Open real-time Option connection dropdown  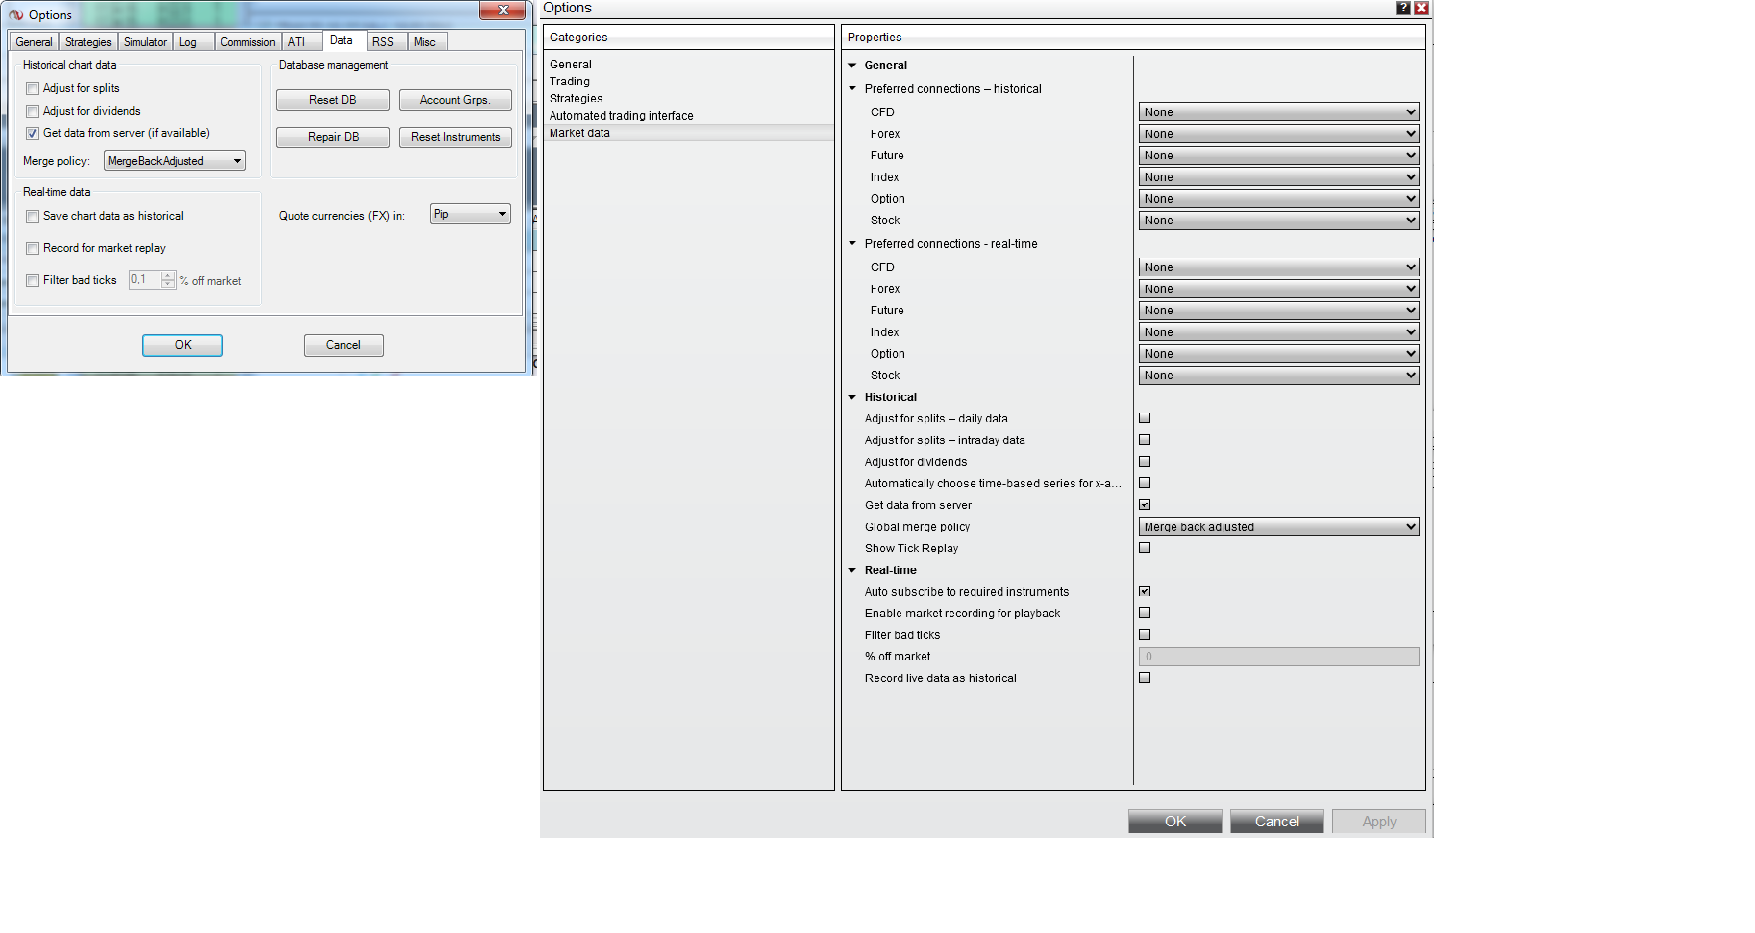pos(1279,354)
